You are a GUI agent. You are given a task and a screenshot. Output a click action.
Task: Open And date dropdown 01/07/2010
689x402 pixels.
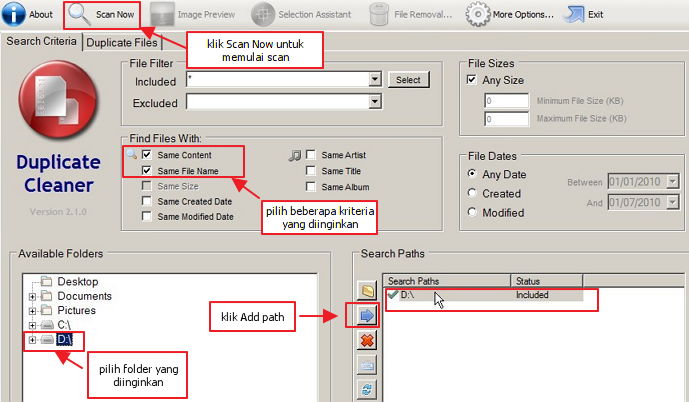(x=672, y=202)
